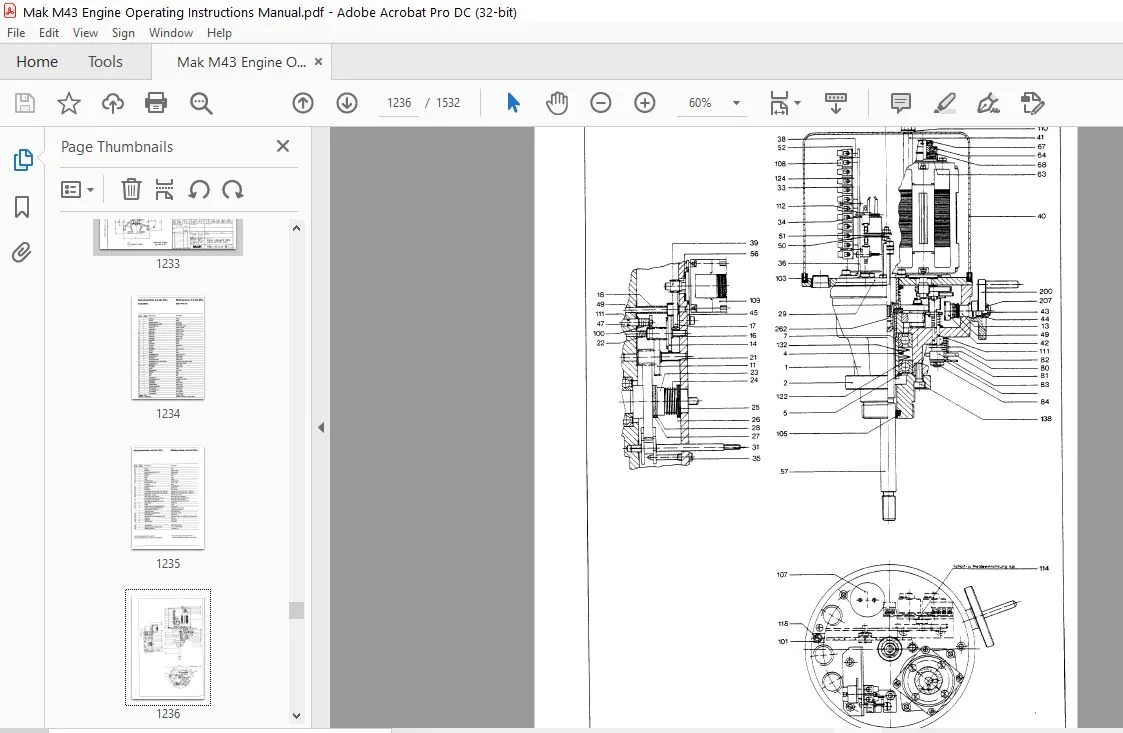Click the thumbnails scrollbar handle
This screenshot has width=1123, height=733.
[x=297, y=610]
